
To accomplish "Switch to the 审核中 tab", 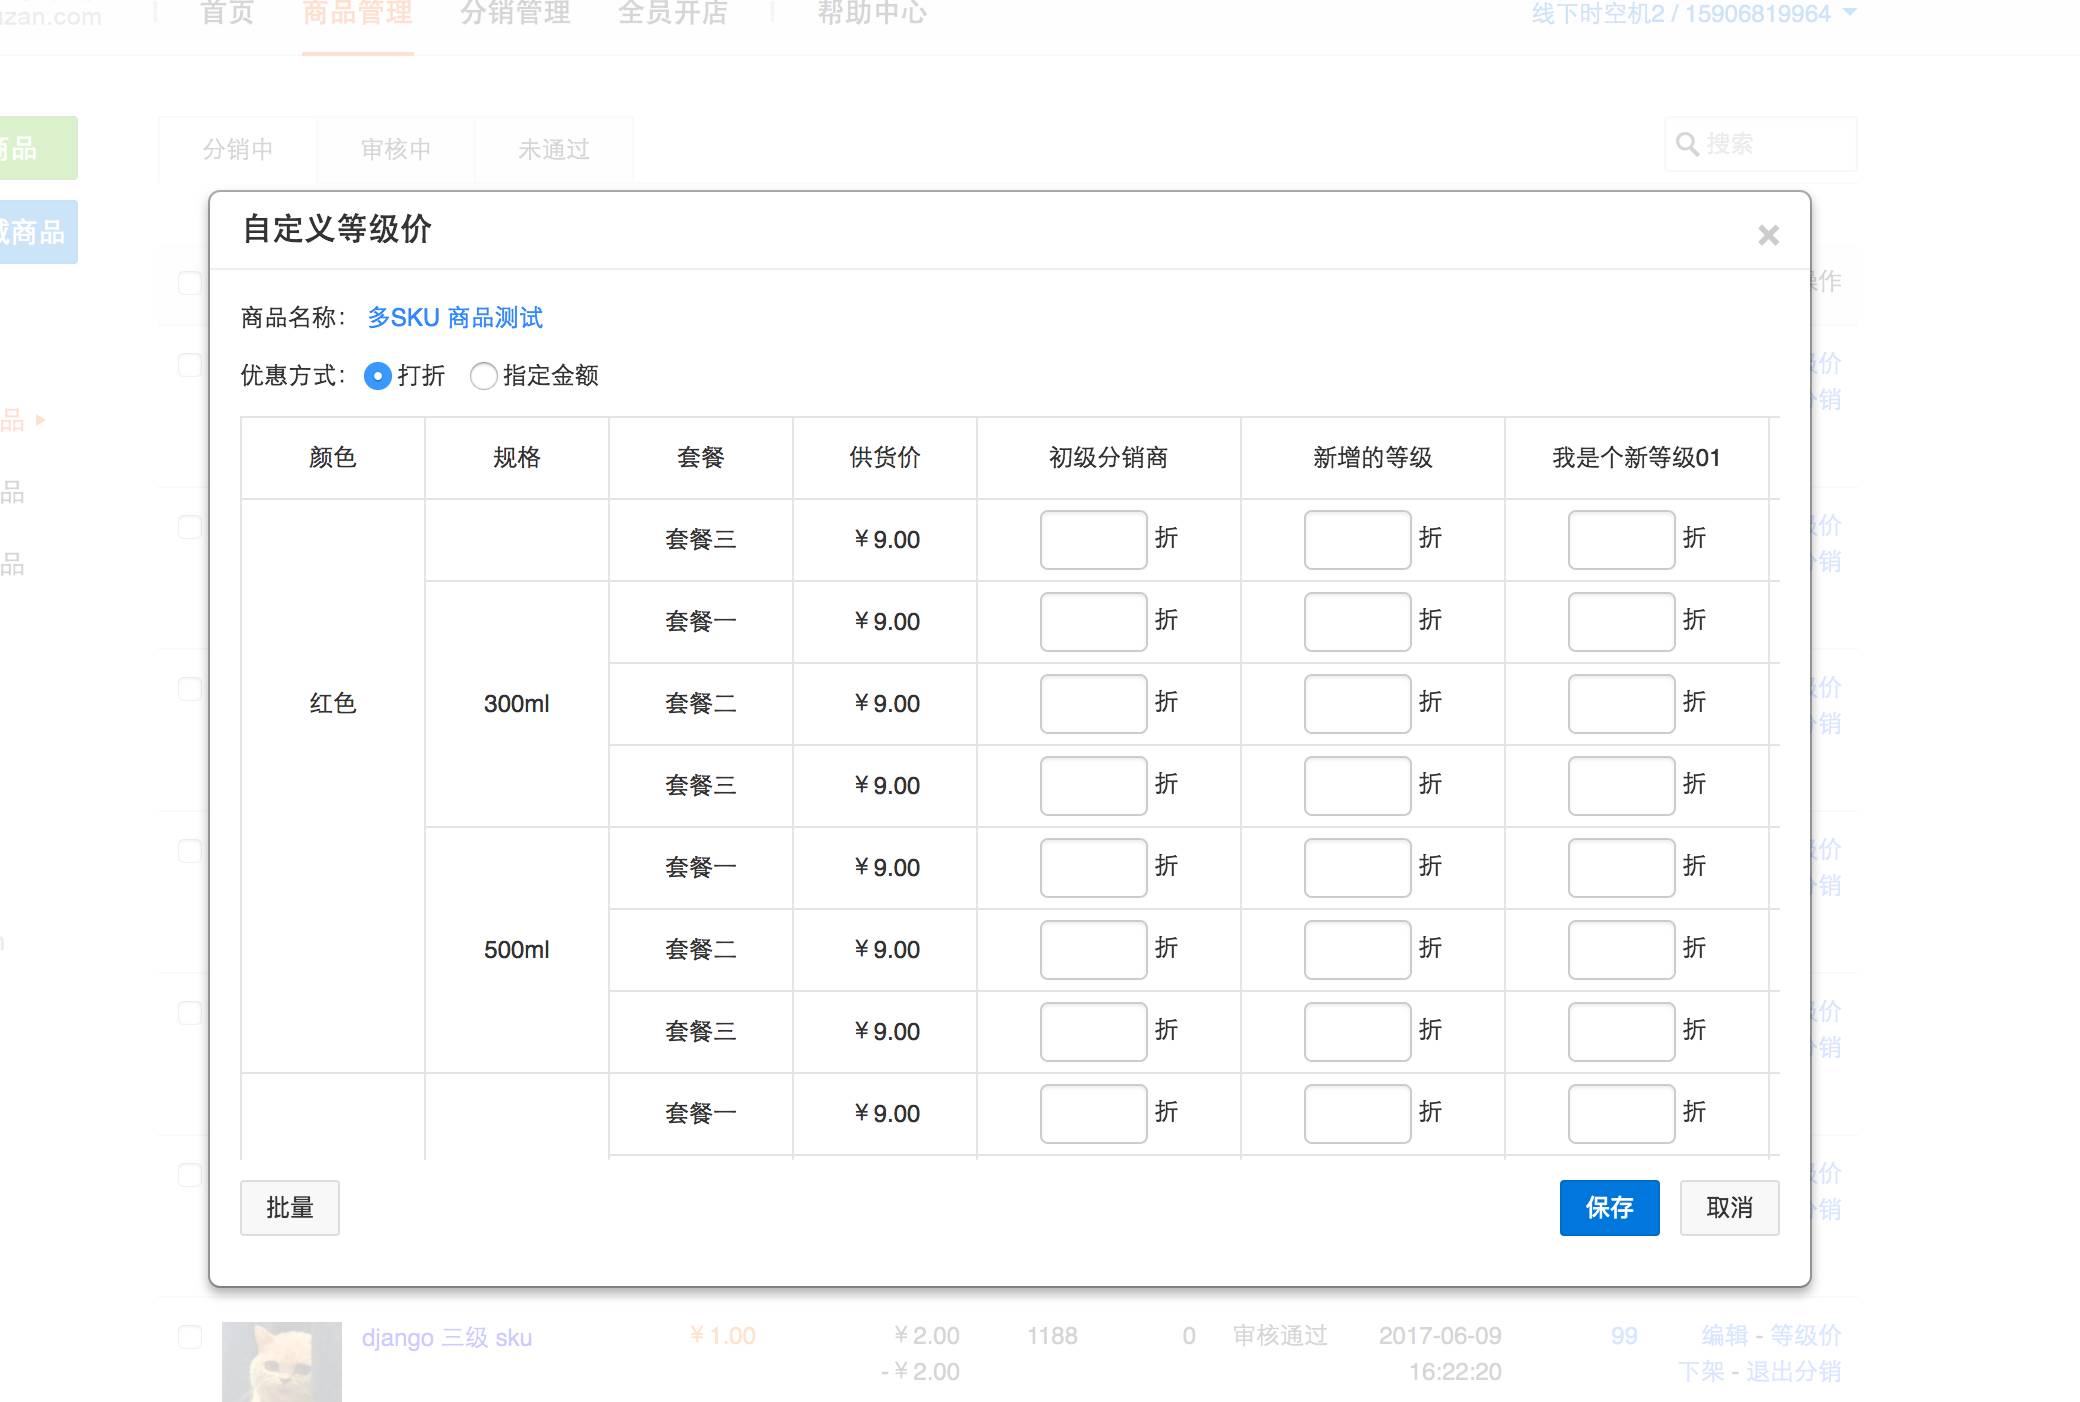I will pos(396,149).
